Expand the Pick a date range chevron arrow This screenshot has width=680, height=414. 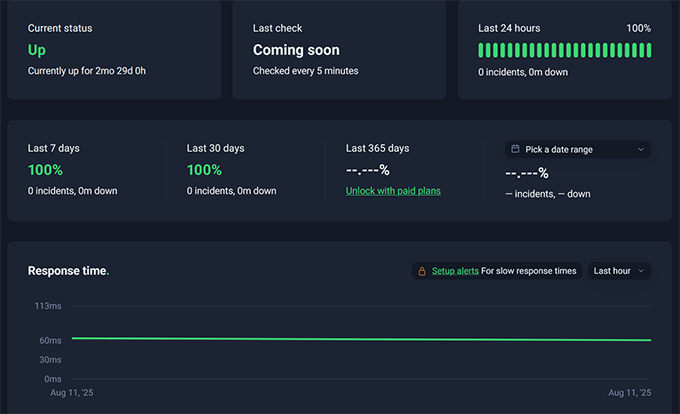click(640, 149)
